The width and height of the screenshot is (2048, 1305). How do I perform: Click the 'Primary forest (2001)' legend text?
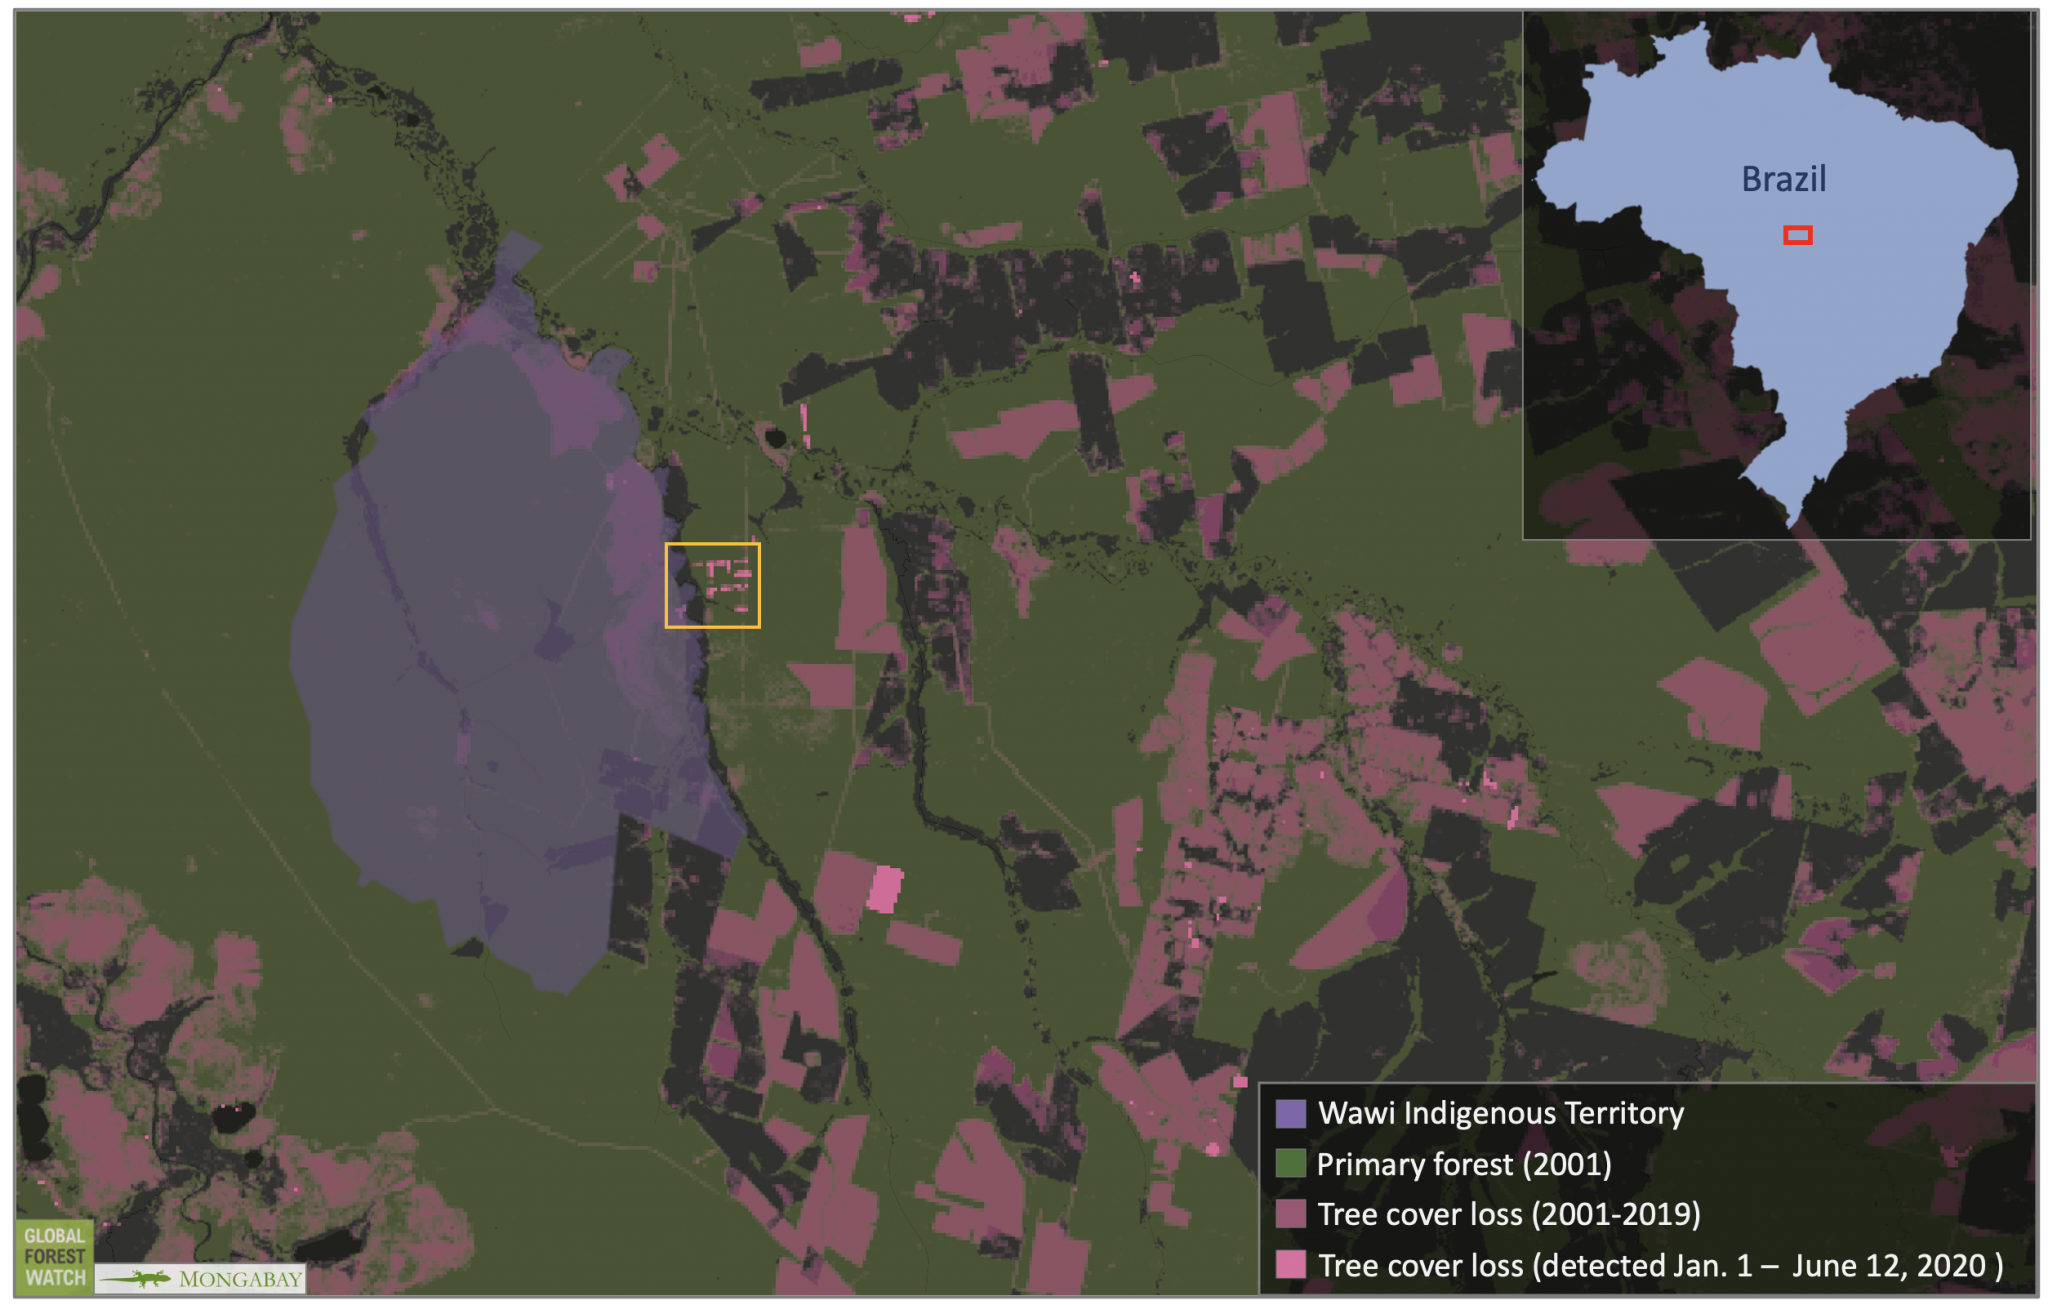[x=1464, y=1164]
